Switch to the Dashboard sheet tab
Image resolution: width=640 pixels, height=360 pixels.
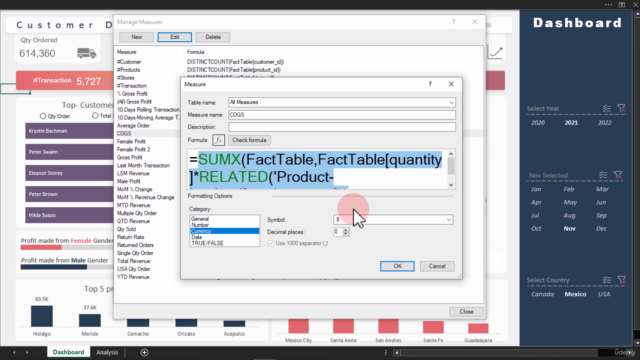pos(68,352)
